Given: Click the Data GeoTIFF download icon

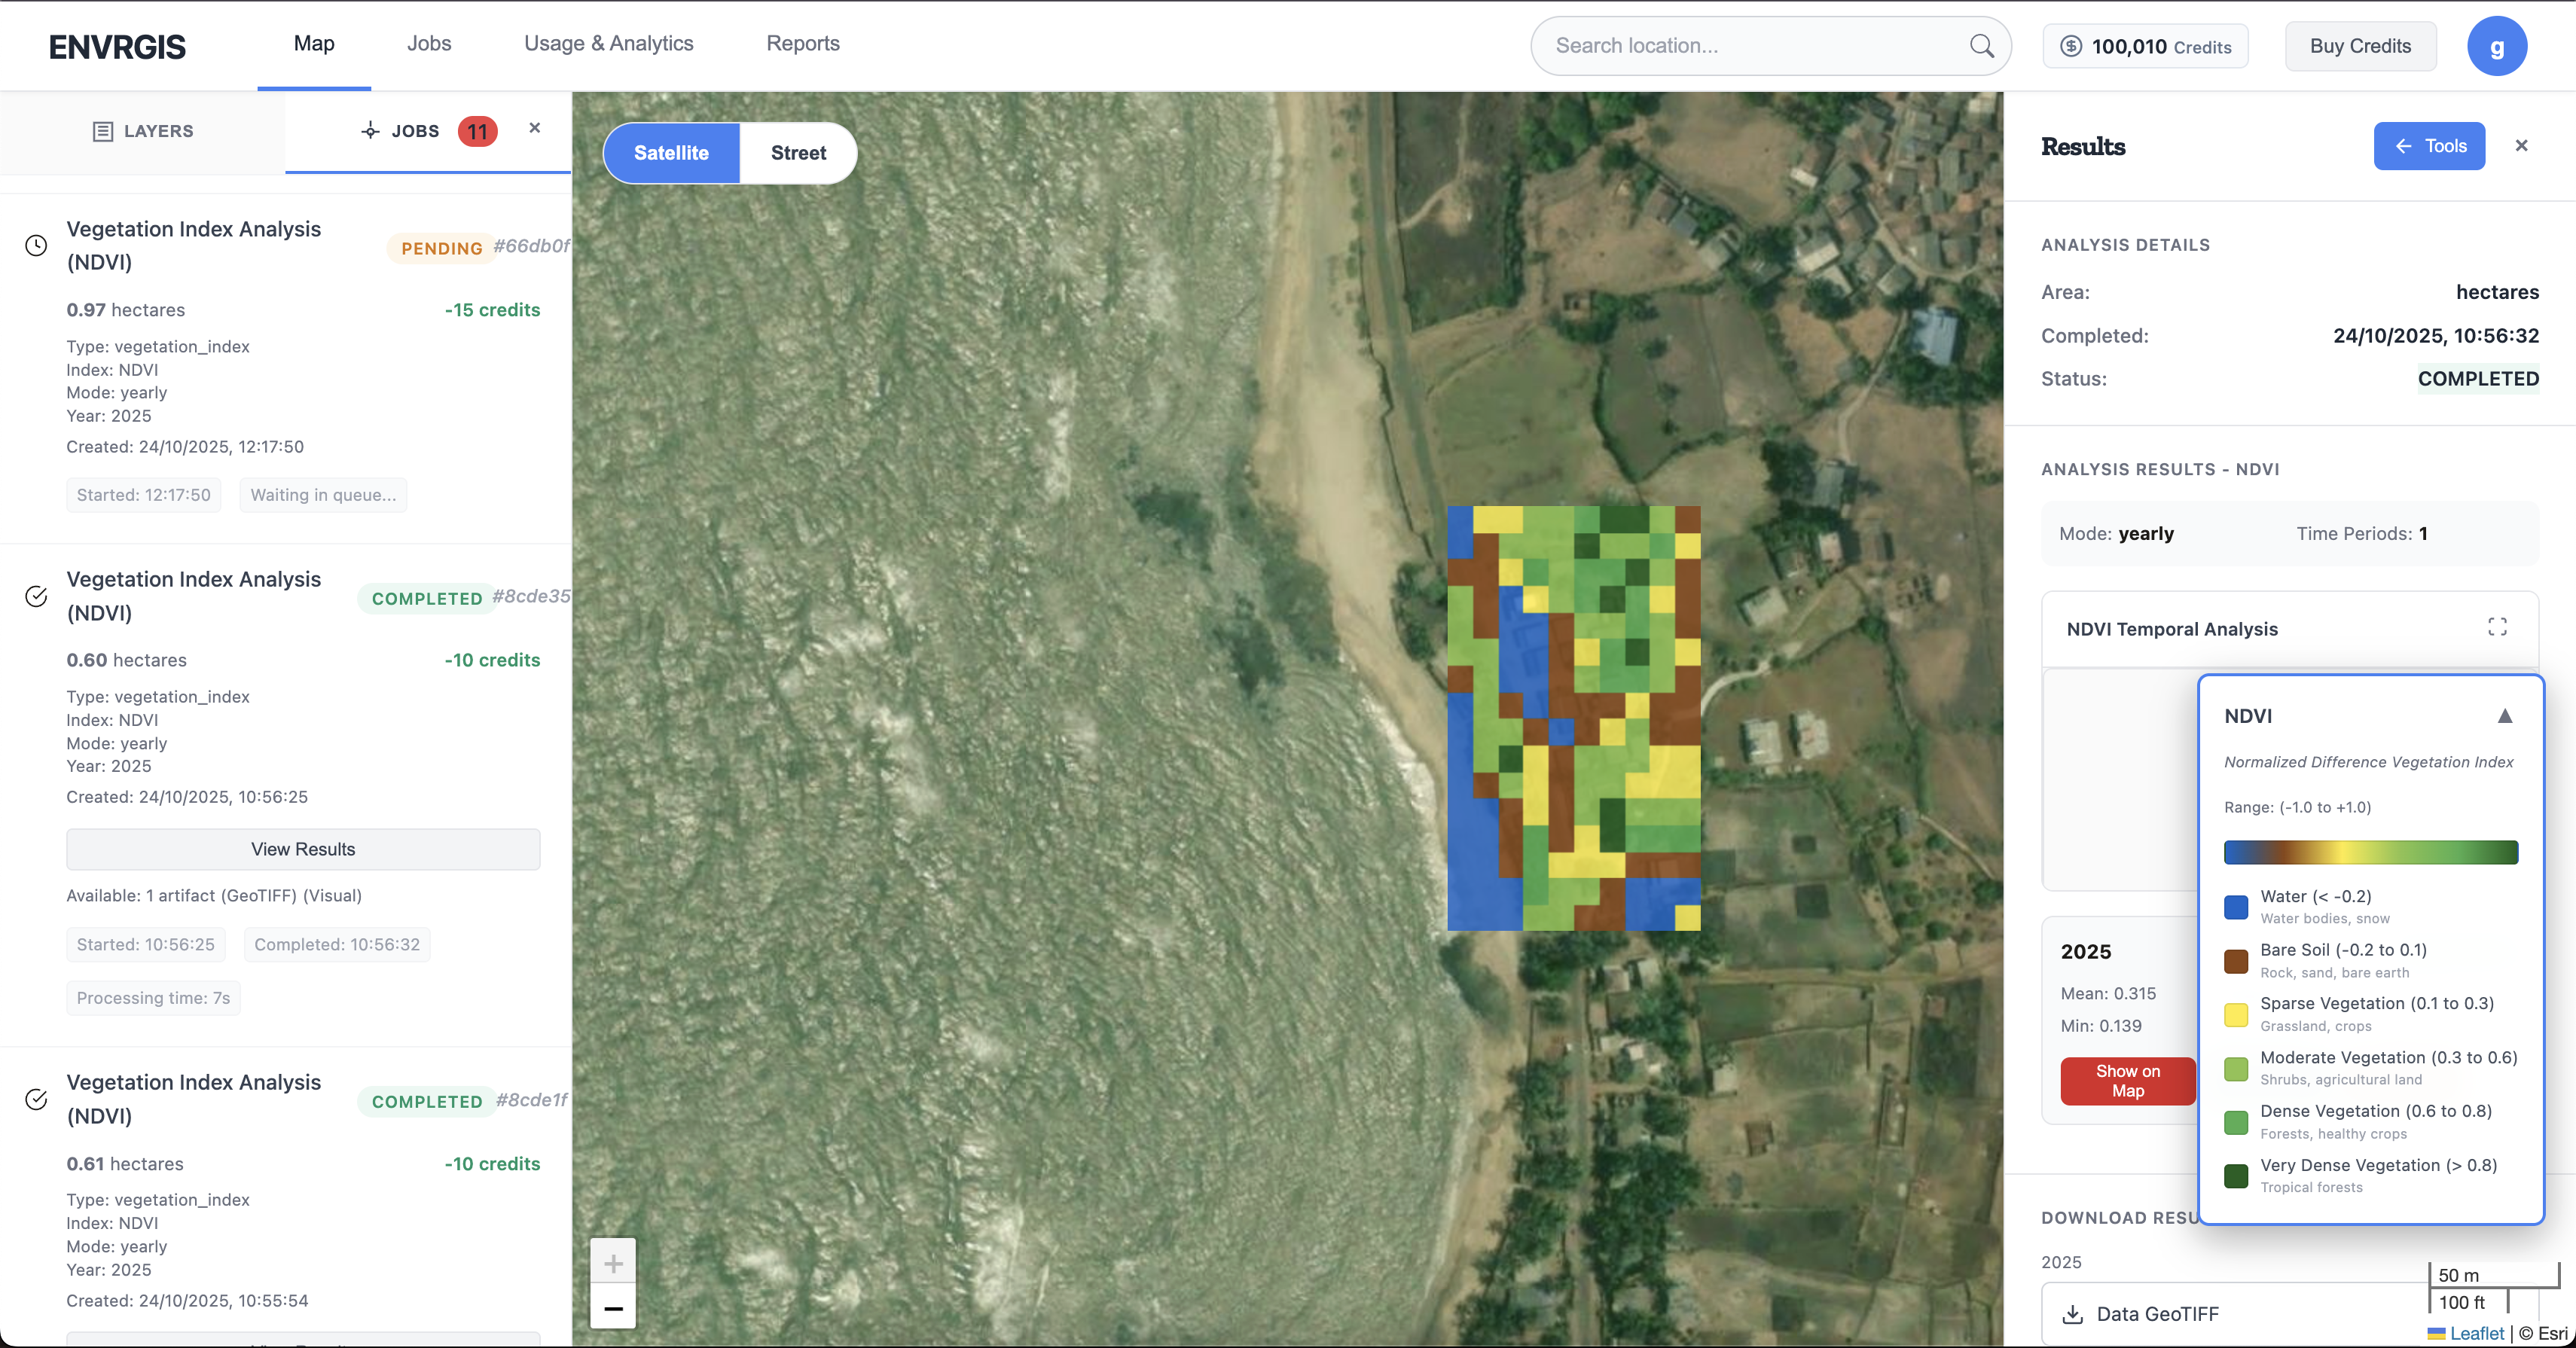Looking at the screenshot, I should tap(2072, 1314).
